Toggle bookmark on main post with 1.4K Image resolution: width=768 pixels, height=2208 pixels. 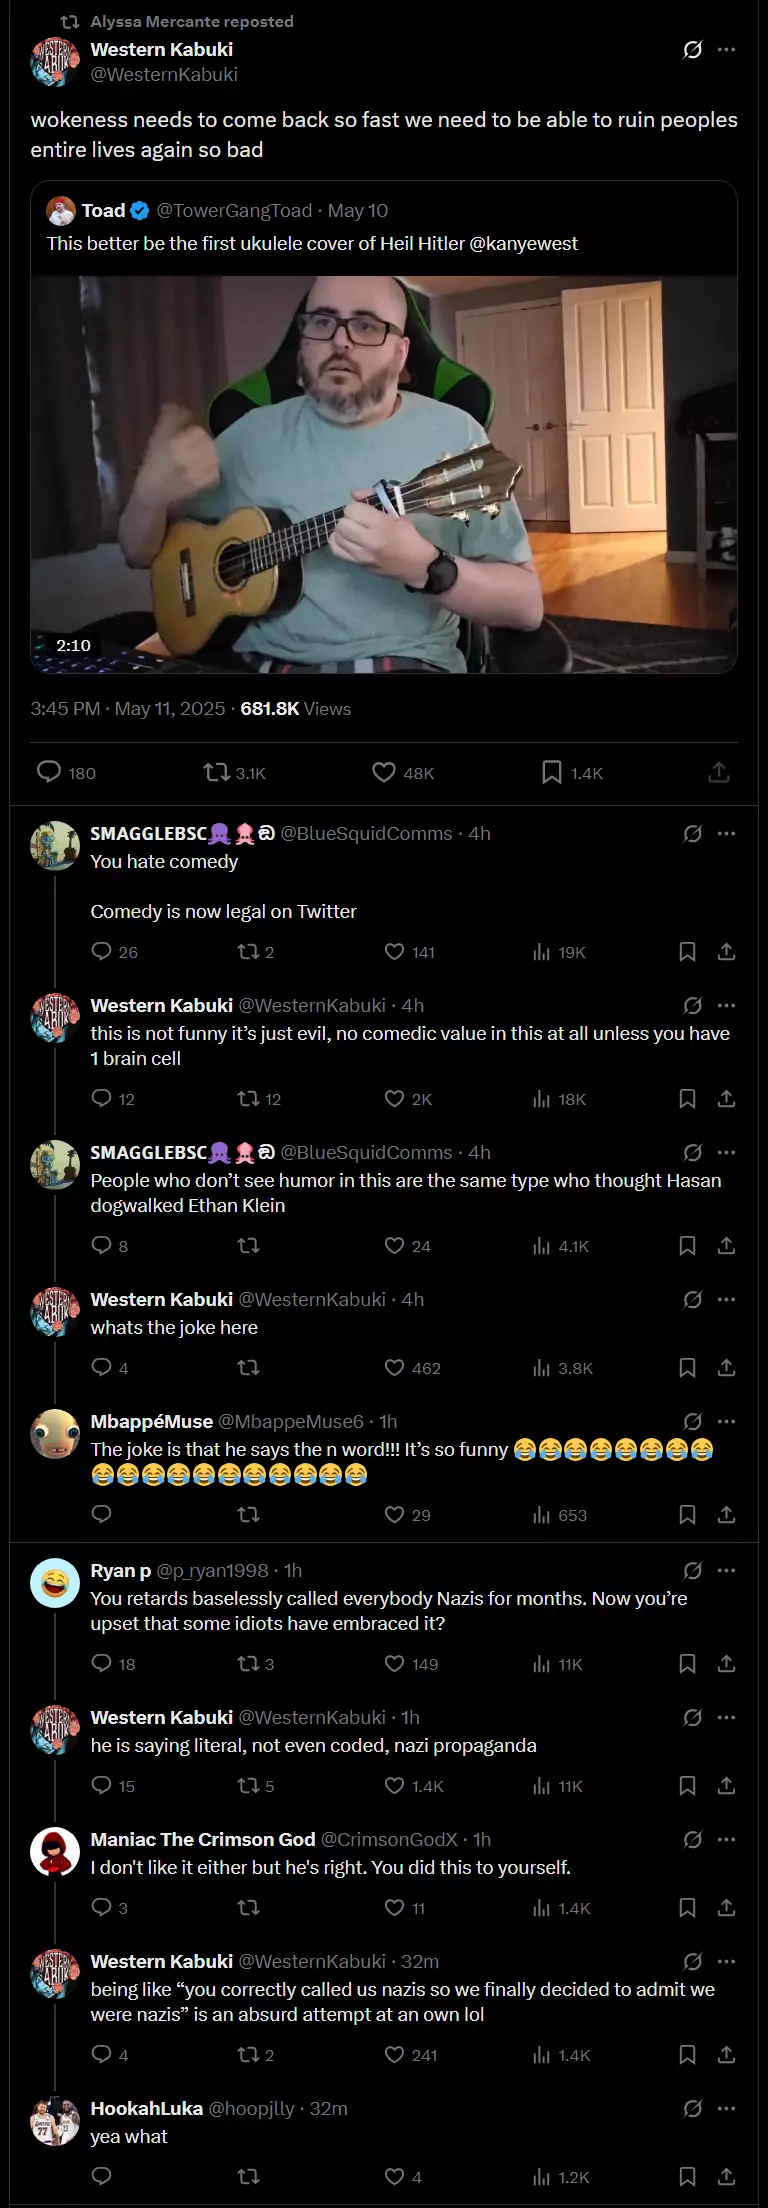pyautogui.click(x=551, y=772)
